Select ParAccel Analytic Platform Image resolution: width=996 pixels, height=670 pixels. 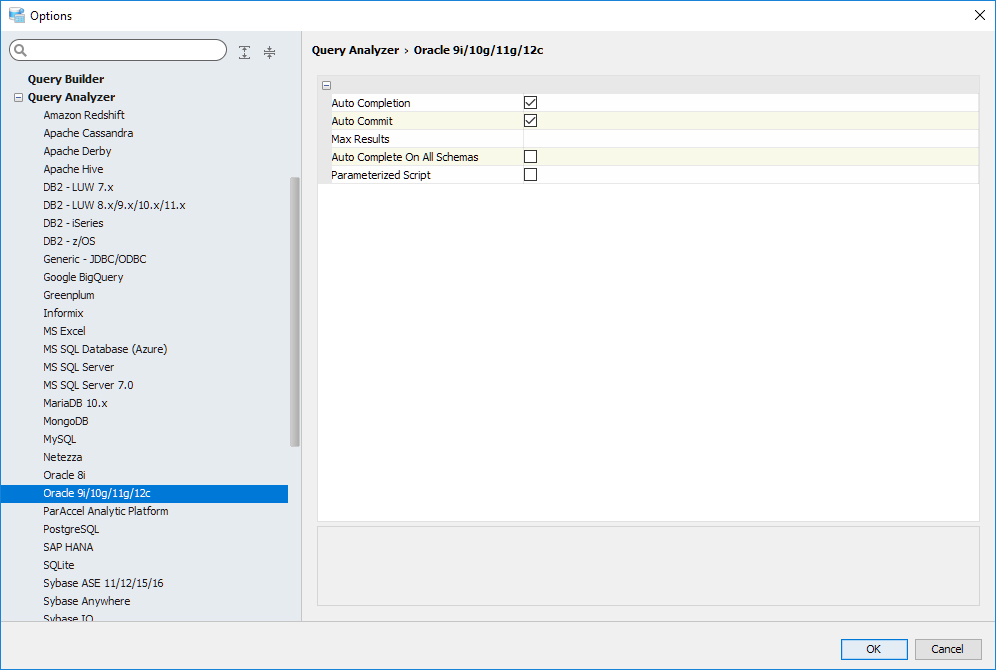point(105,511)
